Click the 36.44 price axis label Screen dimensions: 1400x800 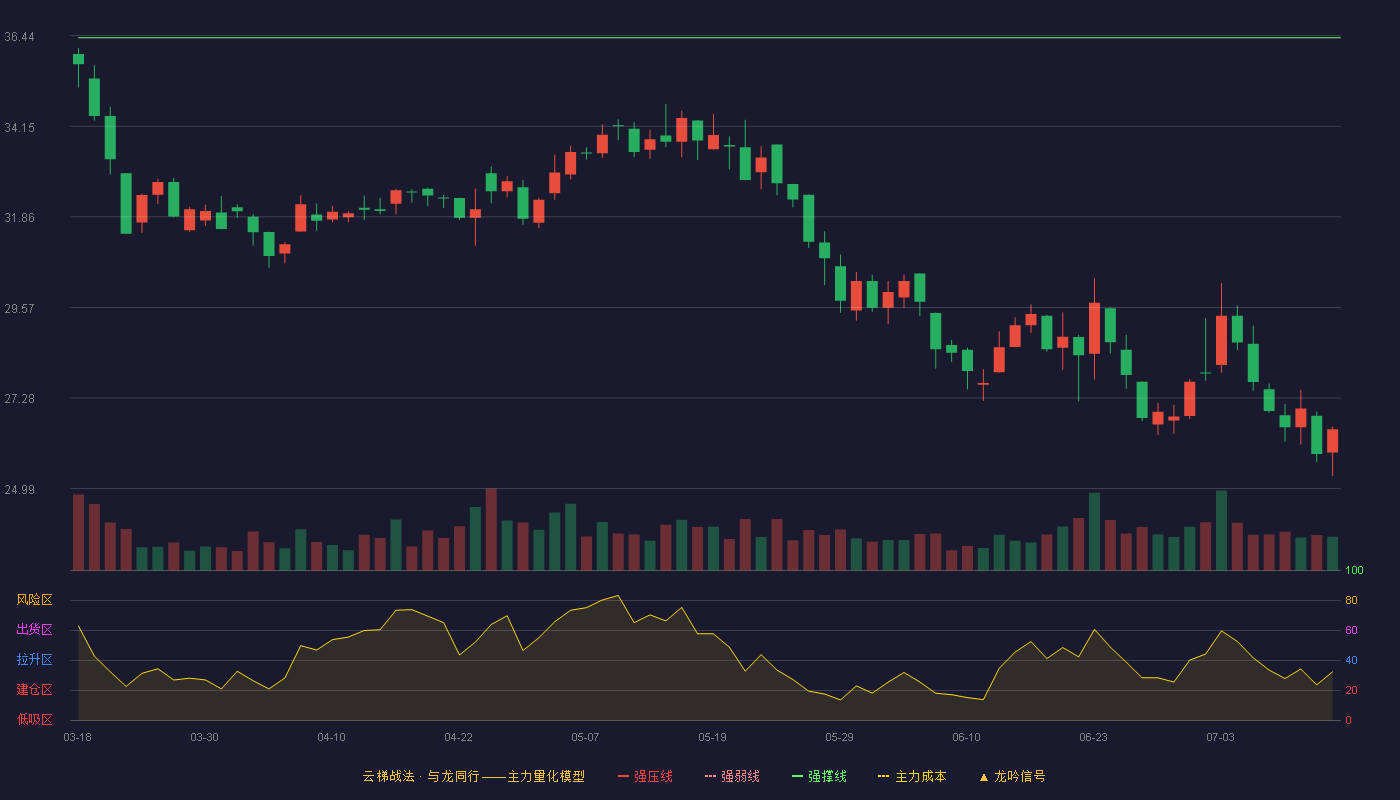coord(19,37)
